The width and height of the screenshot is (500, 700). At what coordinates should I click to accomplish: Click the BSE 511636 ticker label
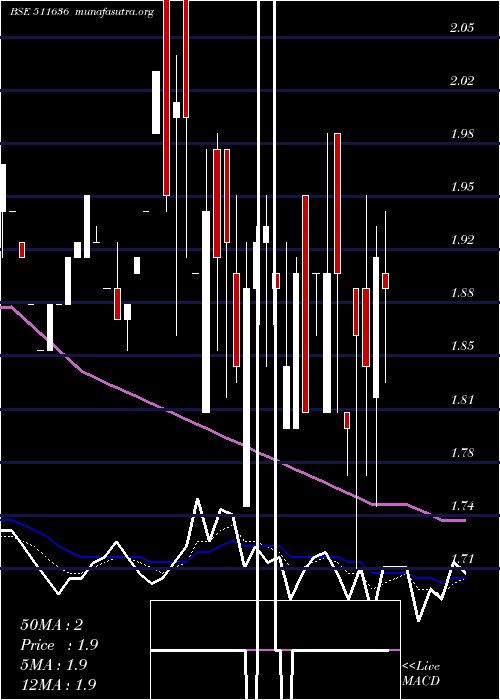[x=39, y=12]
